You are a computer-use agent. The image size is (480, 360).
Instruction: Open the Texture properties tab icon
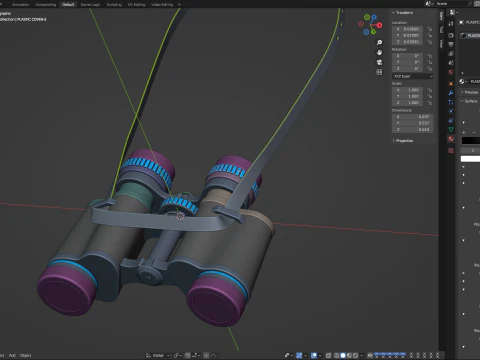451,151
